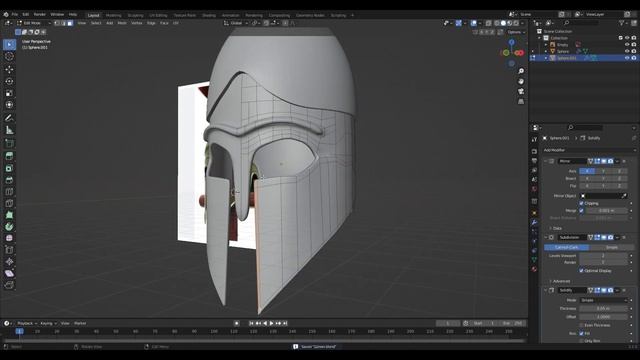Image resolution: width=640 pixels, height=360 pixels.
Task: Select the Sphere object in outliner
Action: coord(563,51)
